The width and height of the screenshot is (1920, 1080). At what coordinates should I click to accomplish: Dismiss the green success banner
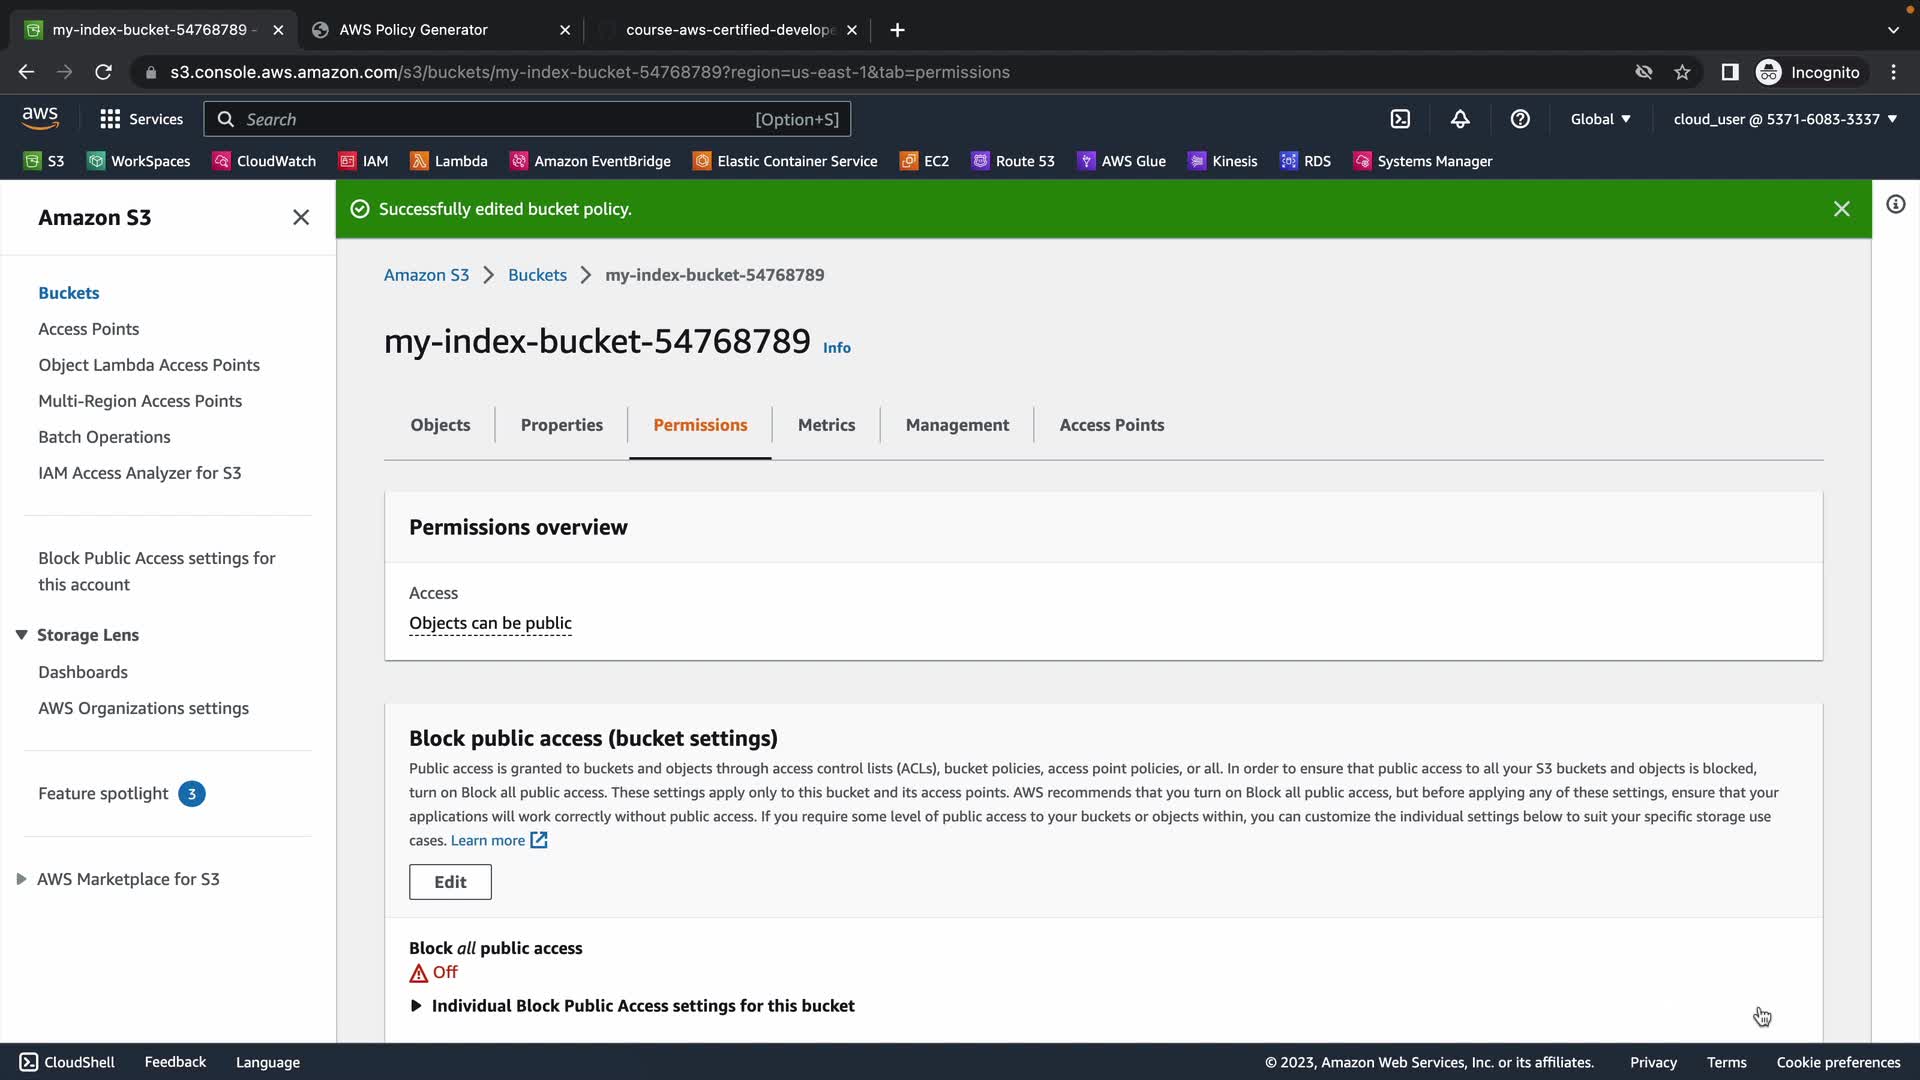[1841, 209]
